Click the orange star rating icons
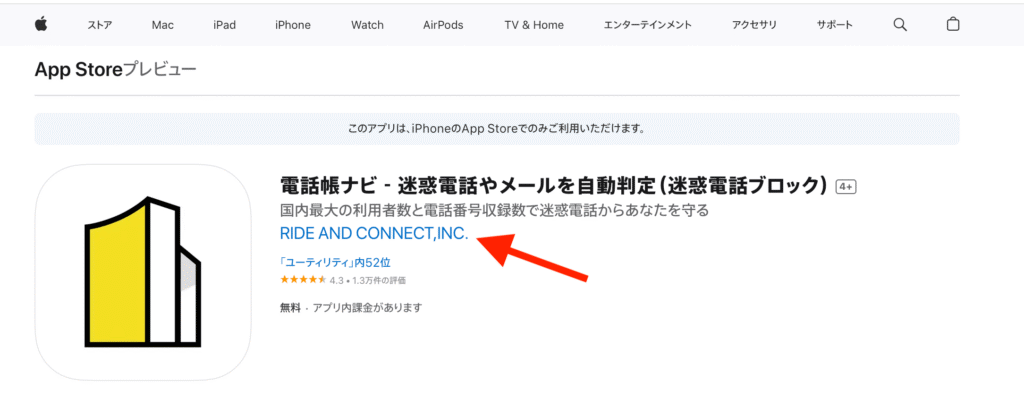The height and width of the screenshot is (407, 1024). pyautogui.click(x=303, y=280)
